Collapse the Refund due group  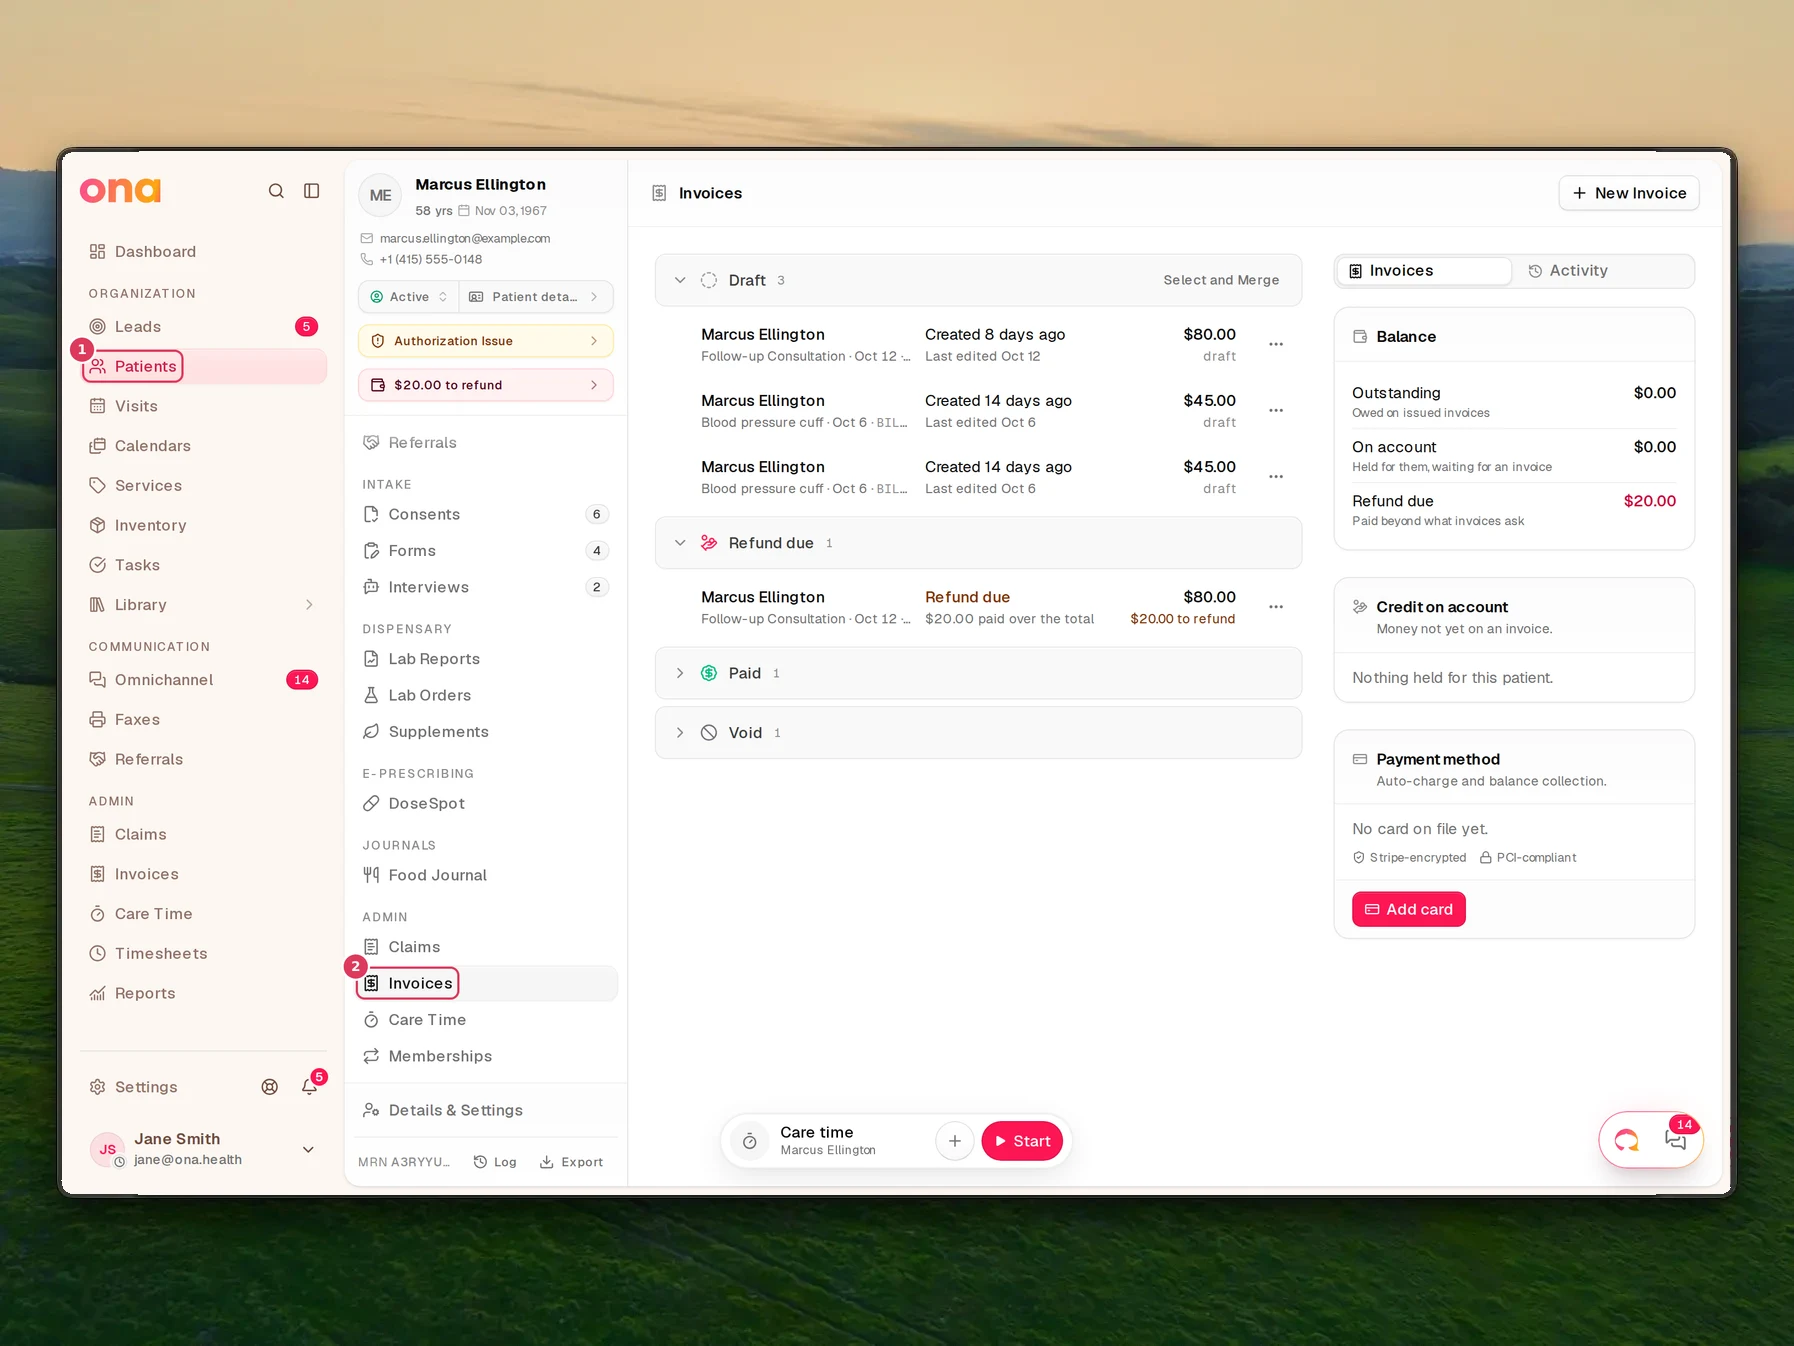680,543
